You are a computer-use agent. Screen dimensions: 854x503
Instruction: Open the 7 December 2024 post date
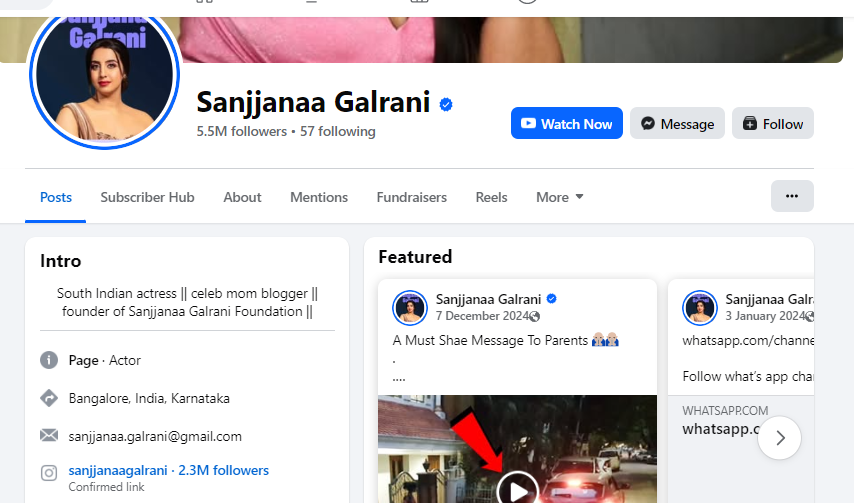coord(483,316)
